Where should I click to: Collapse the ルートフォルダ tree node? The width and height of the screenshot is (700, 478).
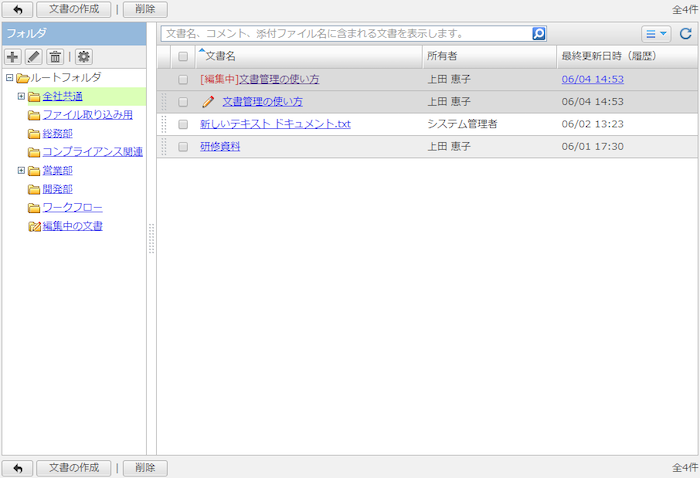tap(9, 78)
